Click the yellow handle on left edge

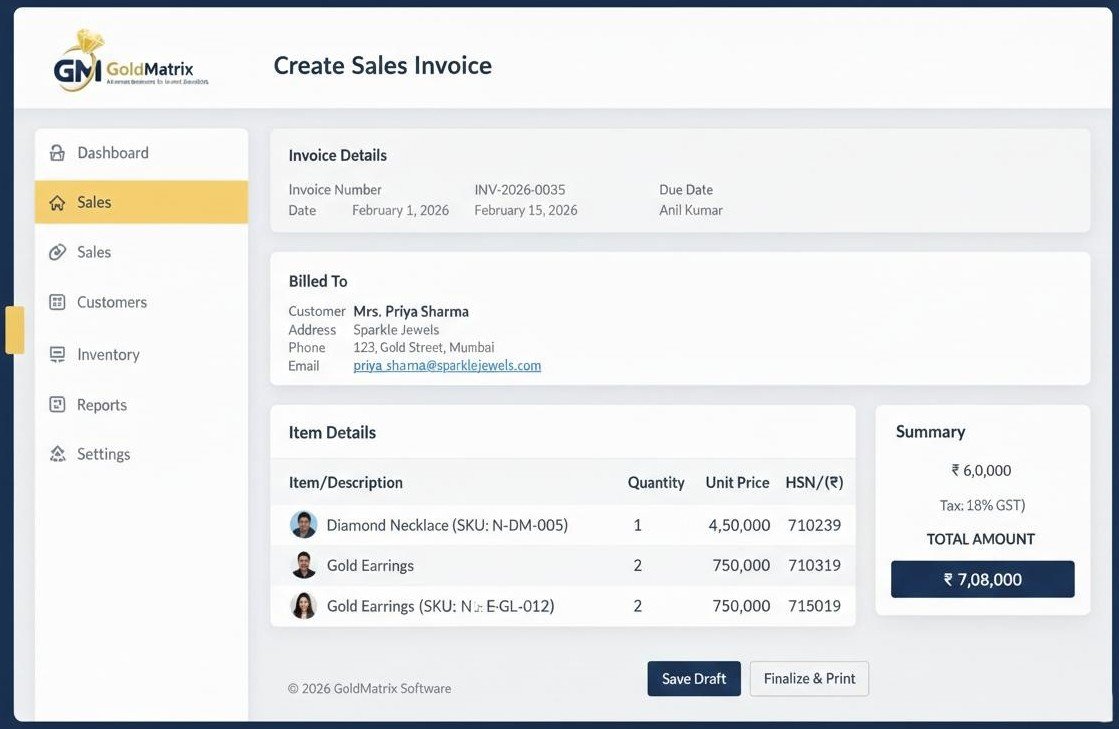point(15,330)
